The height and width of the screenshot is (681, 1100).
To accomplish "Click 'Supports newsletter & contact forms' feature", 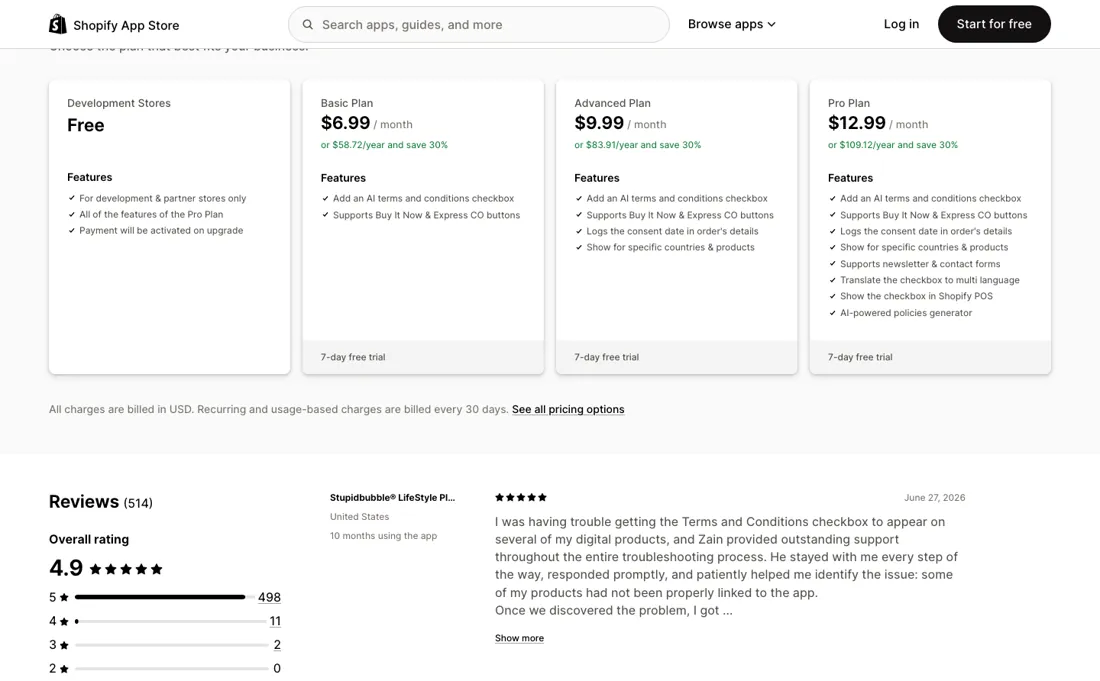I will coord(920,264).
